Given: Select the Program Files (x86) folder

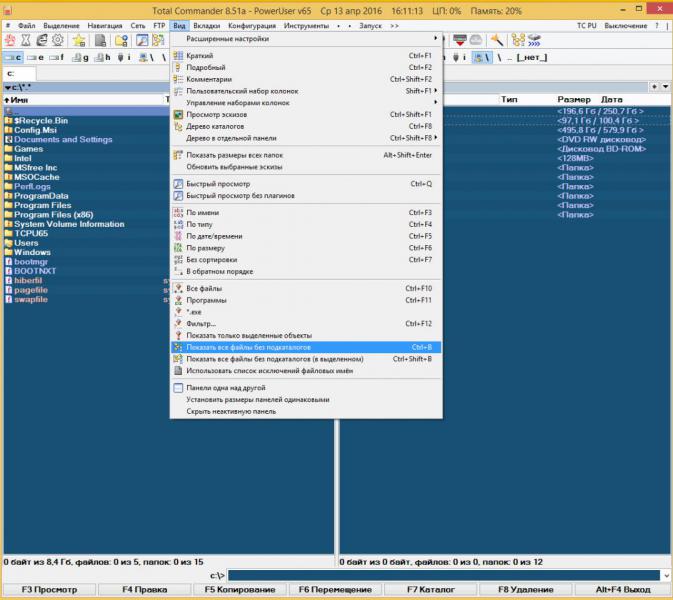Looking at the screenshot, I should (53, 215).
